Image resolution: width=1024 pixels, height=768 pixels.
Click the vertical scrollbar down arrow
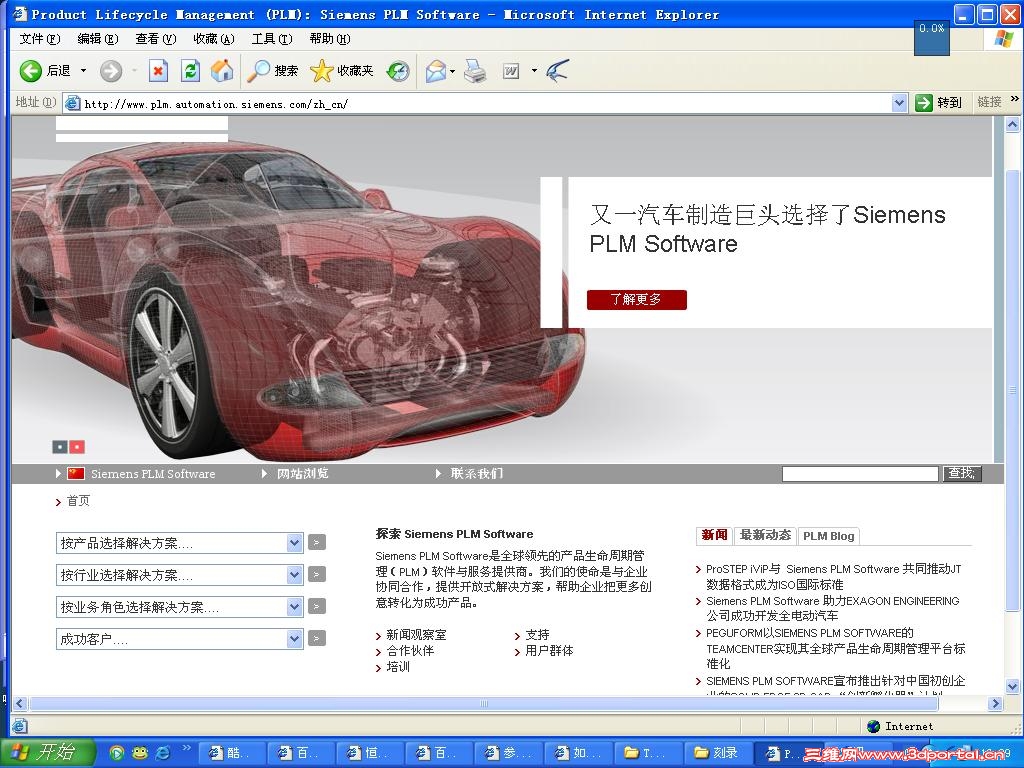1012,686
